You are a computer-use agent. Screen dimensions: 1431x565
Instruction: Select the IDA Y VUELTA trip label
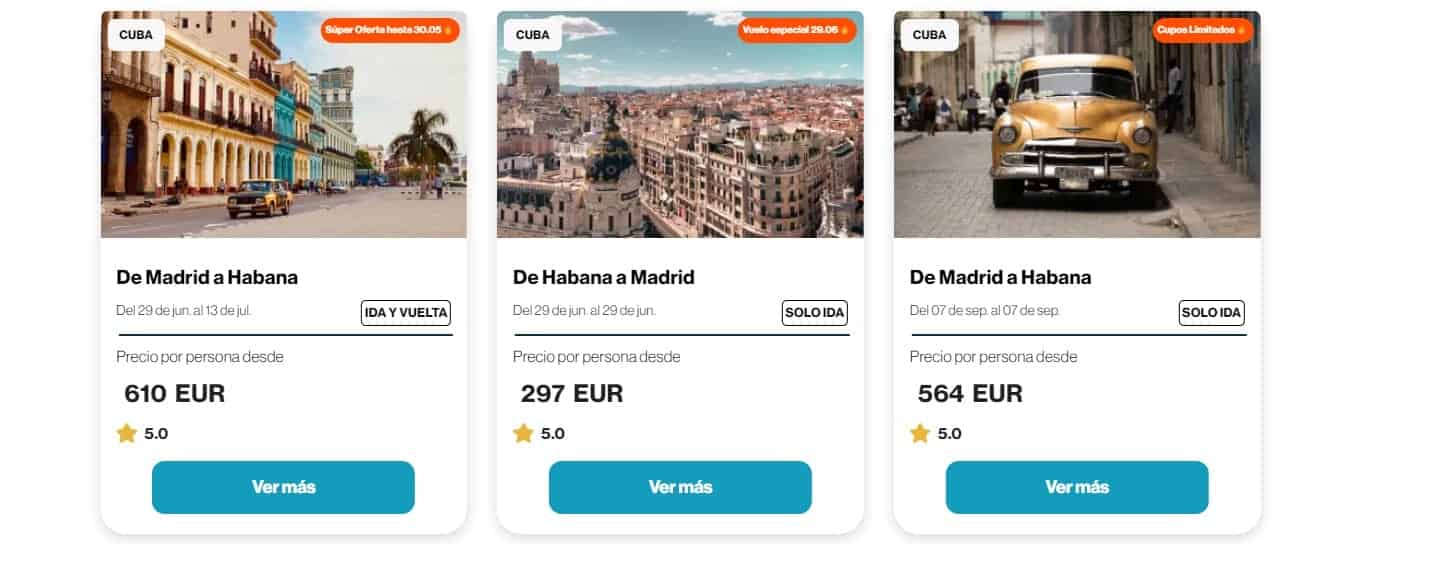pos(406,313)
